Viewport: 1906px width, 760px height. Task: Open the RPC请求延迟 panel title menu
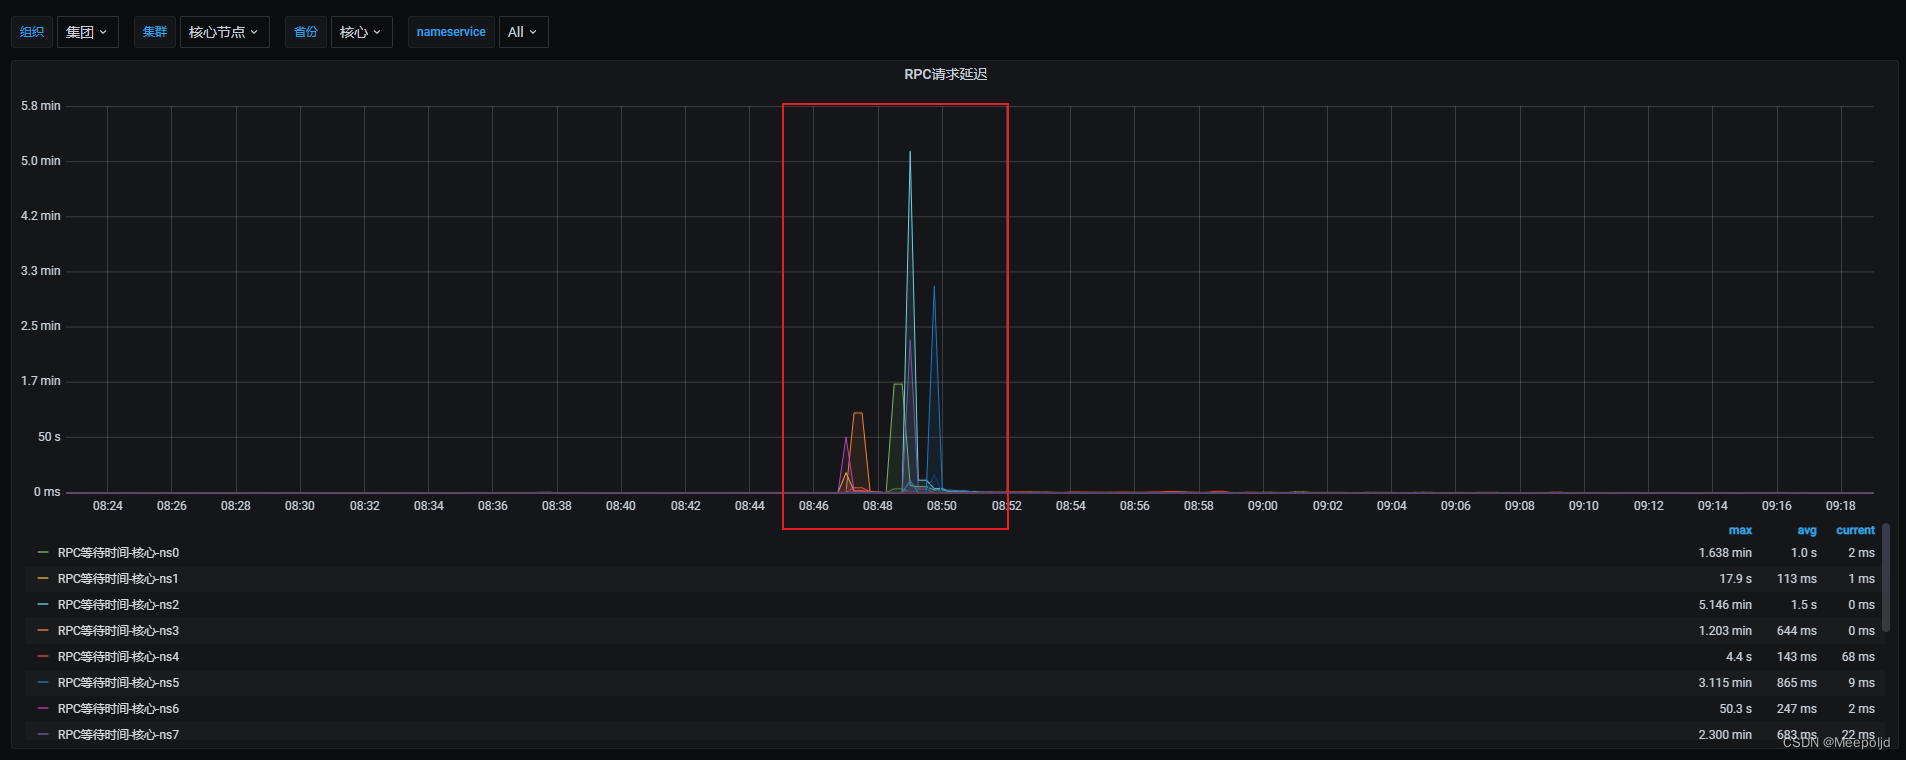(x=946, y=74)
